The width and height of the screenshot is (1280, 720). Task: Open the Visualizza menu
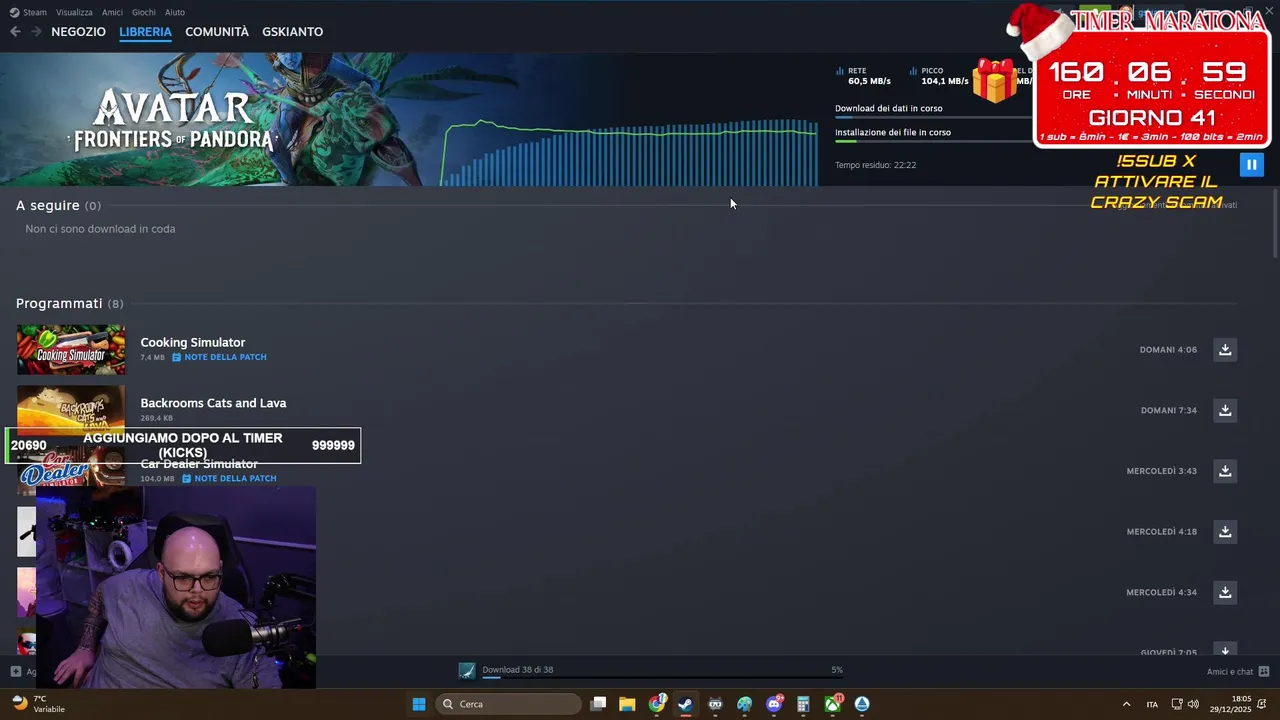[x=74, y=12]
